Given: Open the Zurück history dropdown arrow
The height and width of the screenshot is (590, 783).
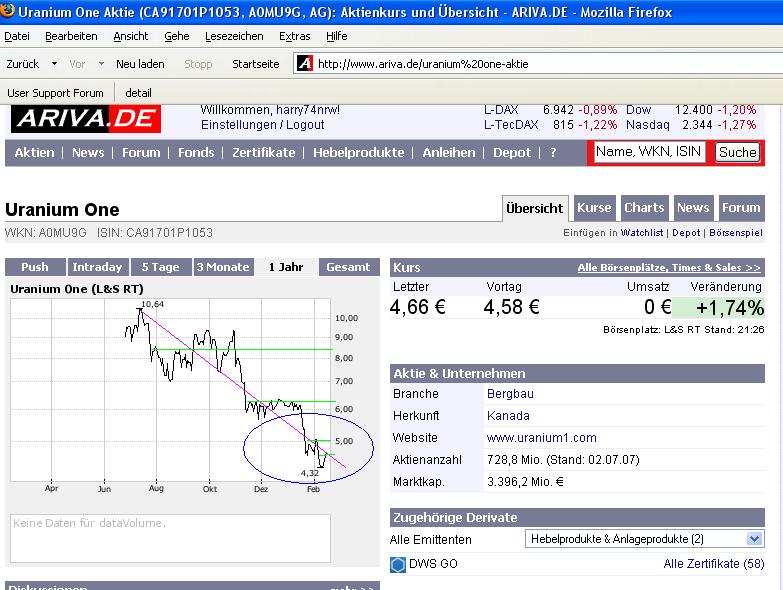Looking at the screenshot, I should click(54, 64).
